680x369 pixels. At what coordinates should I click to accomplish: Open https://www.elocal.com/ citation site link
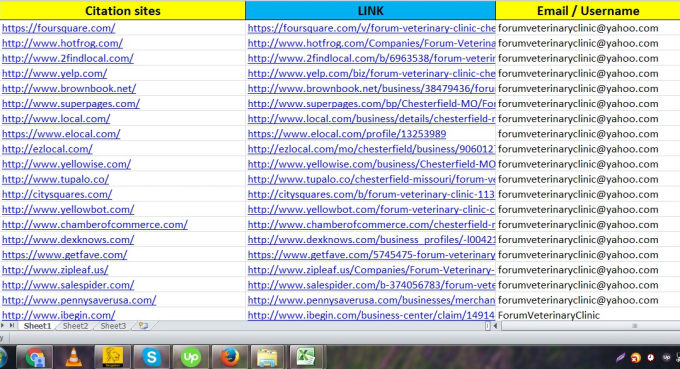(x=61, y=134)
